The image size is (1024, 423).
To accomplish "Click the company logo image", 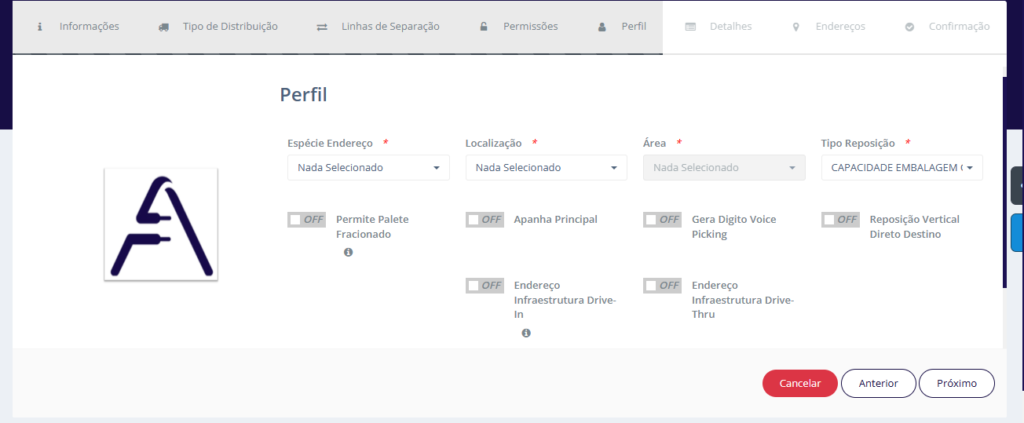I will (x=161, y=225).
